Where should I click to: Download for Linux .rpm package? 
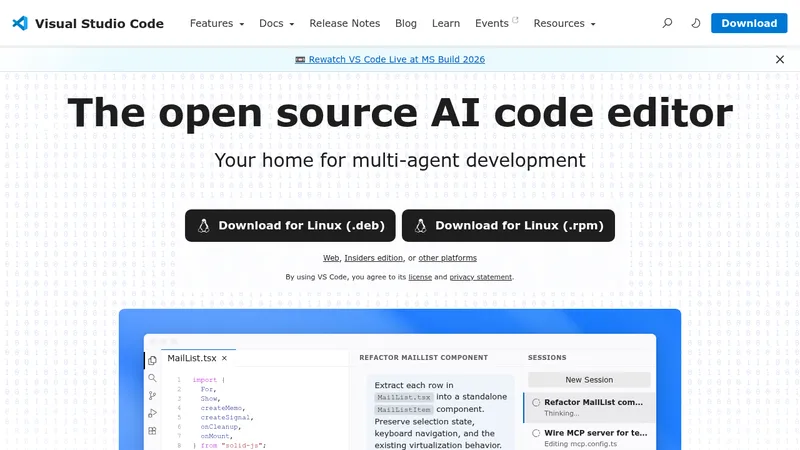tap(508, 226)
